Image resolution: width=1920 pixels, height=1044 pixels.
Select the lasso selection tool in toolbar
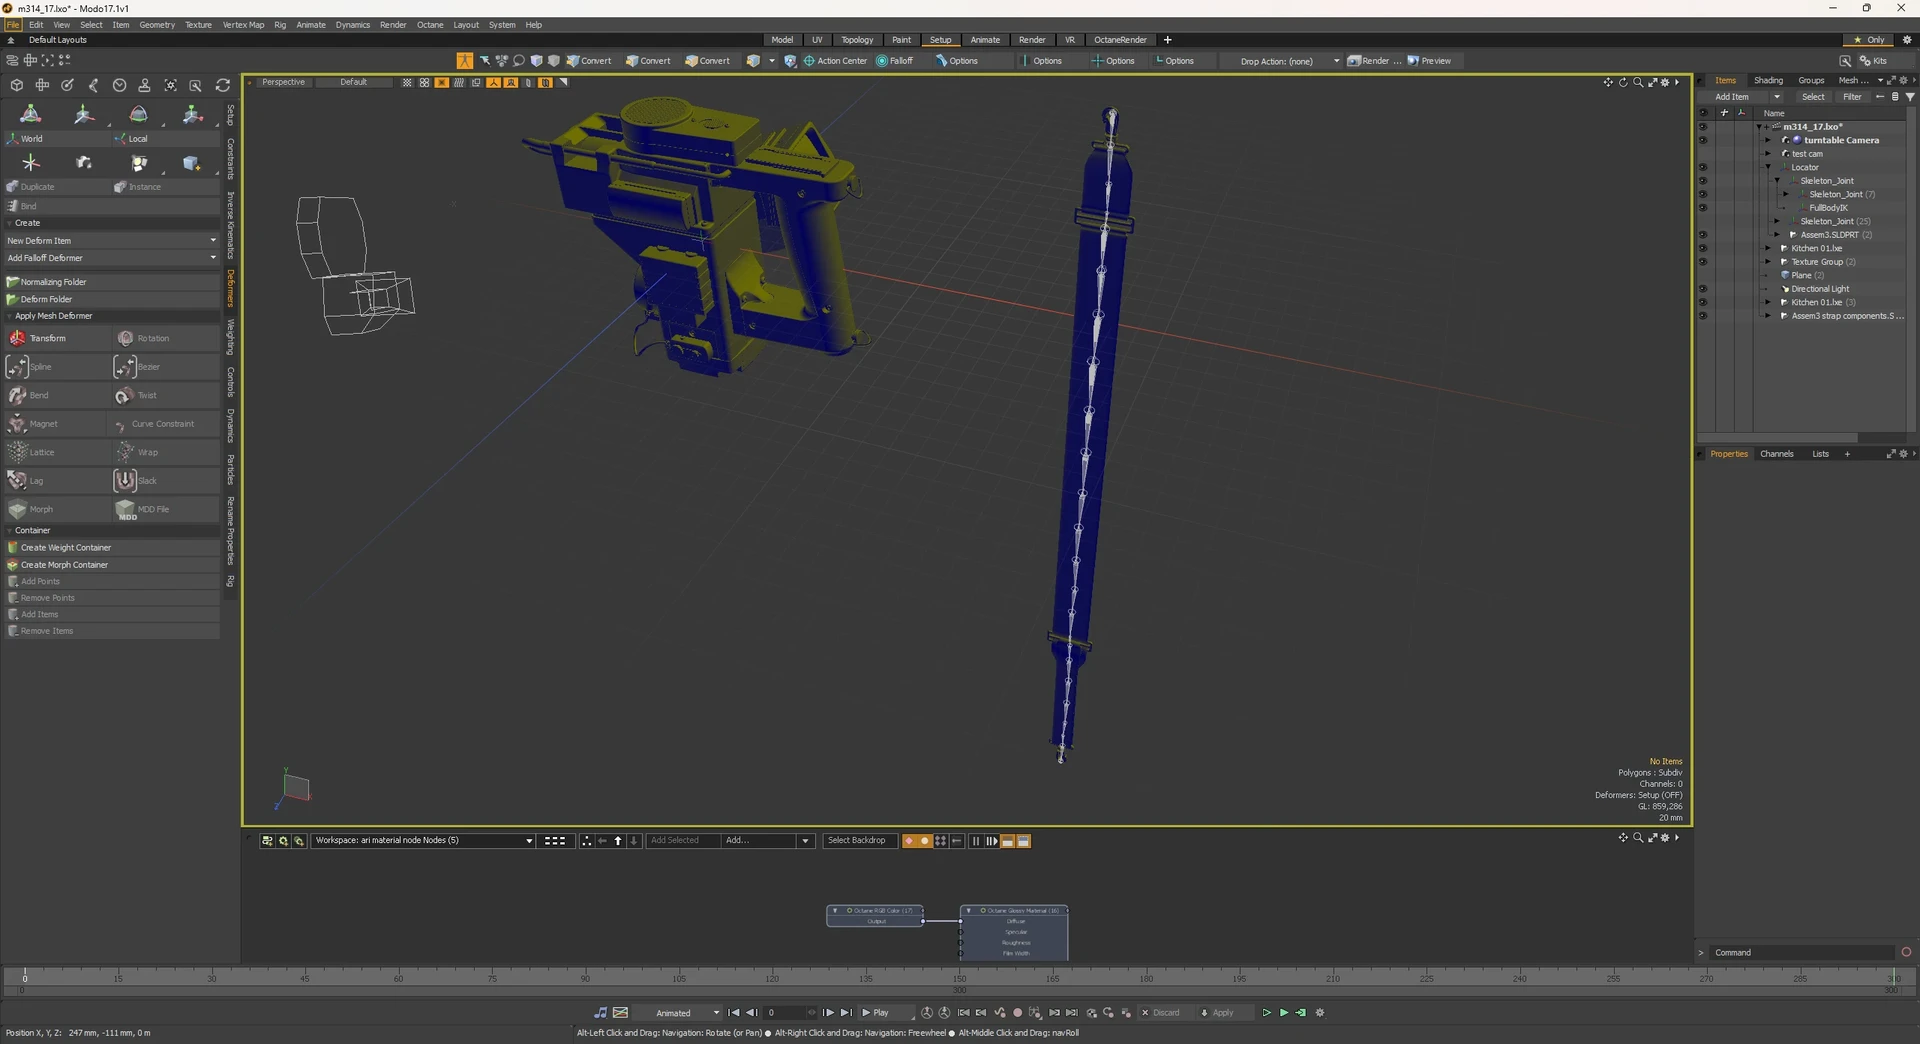click(x=518, y=61)
